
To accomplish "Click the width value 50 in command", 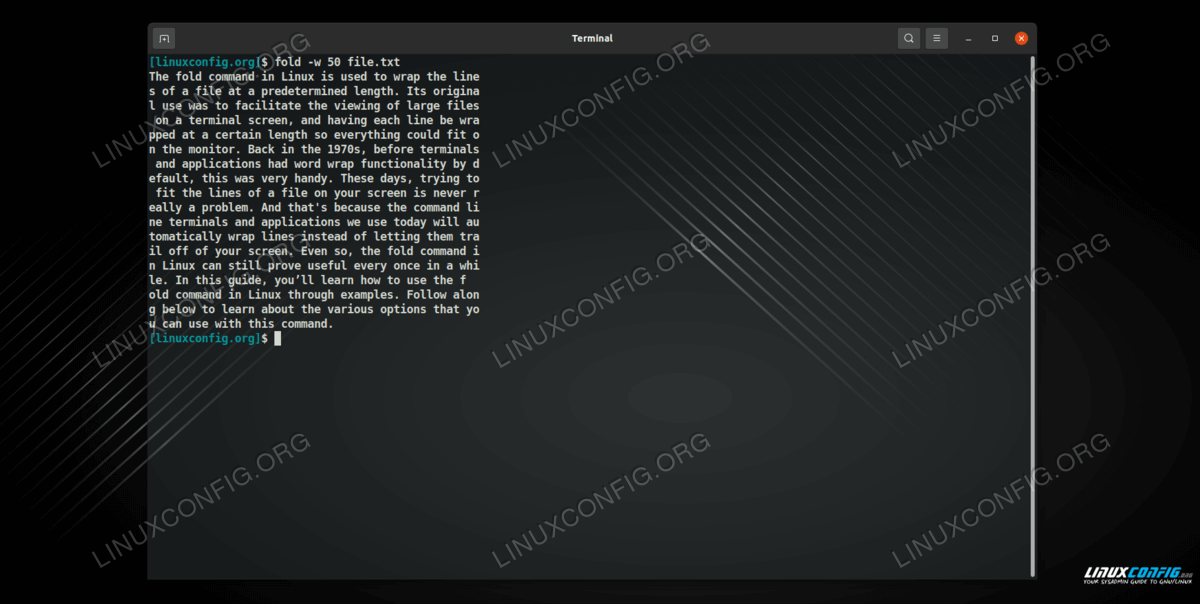I will tap(335, 62).
